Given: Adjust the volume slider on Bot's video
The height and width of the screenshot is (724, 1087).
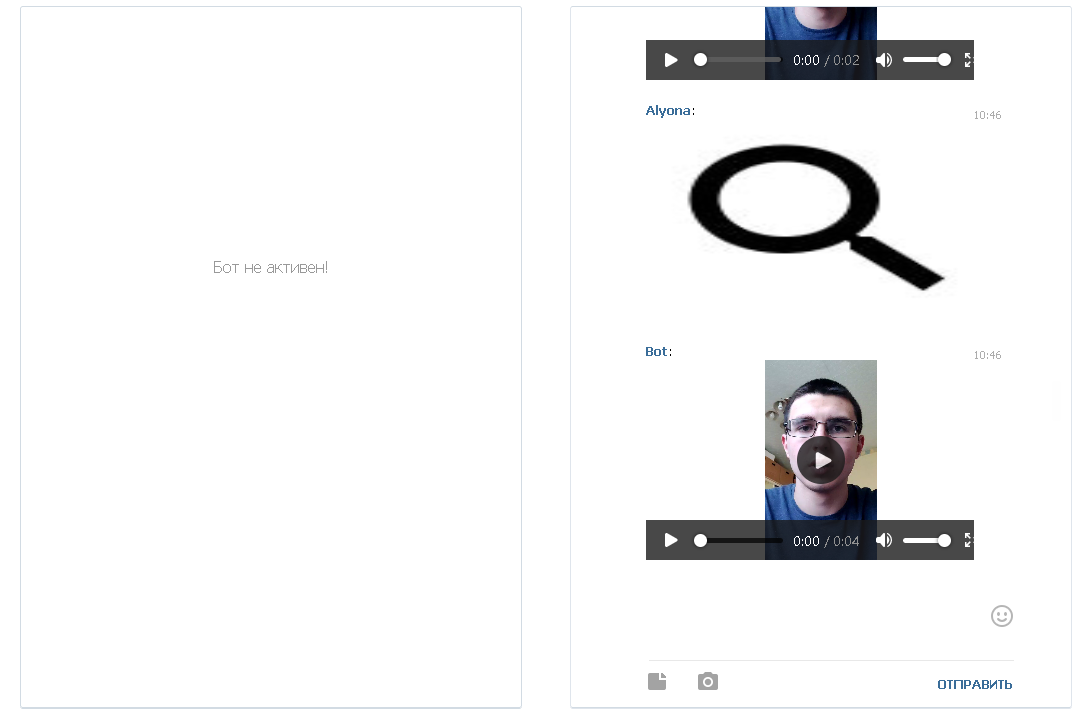Looking at the screenshot, I should point(927,540).
